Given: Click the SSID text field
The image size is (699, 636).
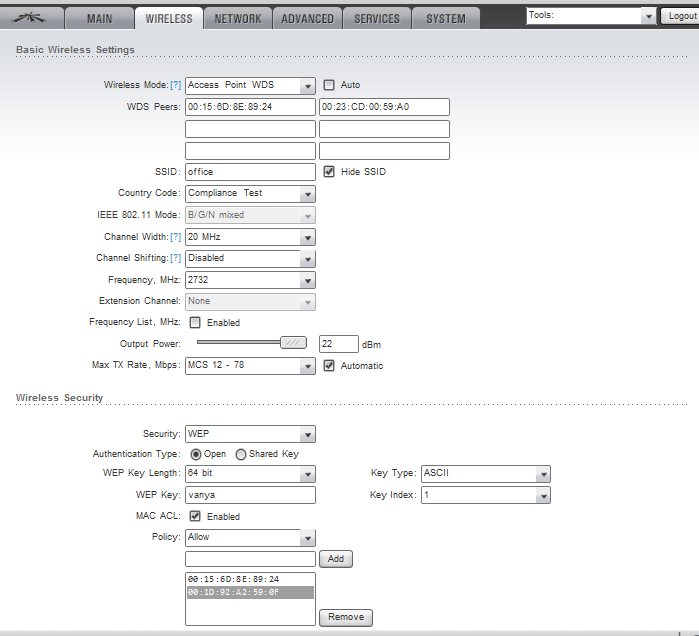Looking at the screenshot, I should pos(250,172).
